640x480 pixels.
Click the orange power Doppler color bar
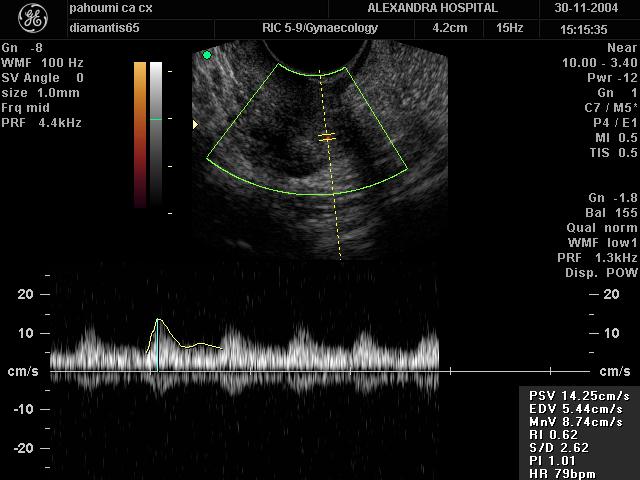[x=140, y=135]
